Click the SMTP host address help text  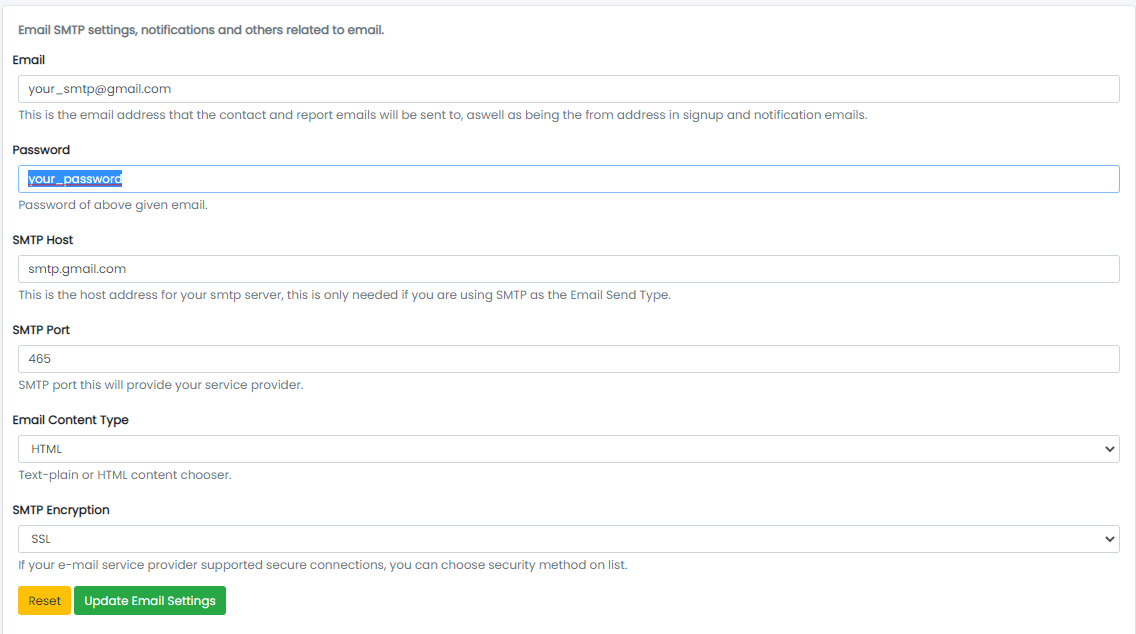[x=344, y=295]
